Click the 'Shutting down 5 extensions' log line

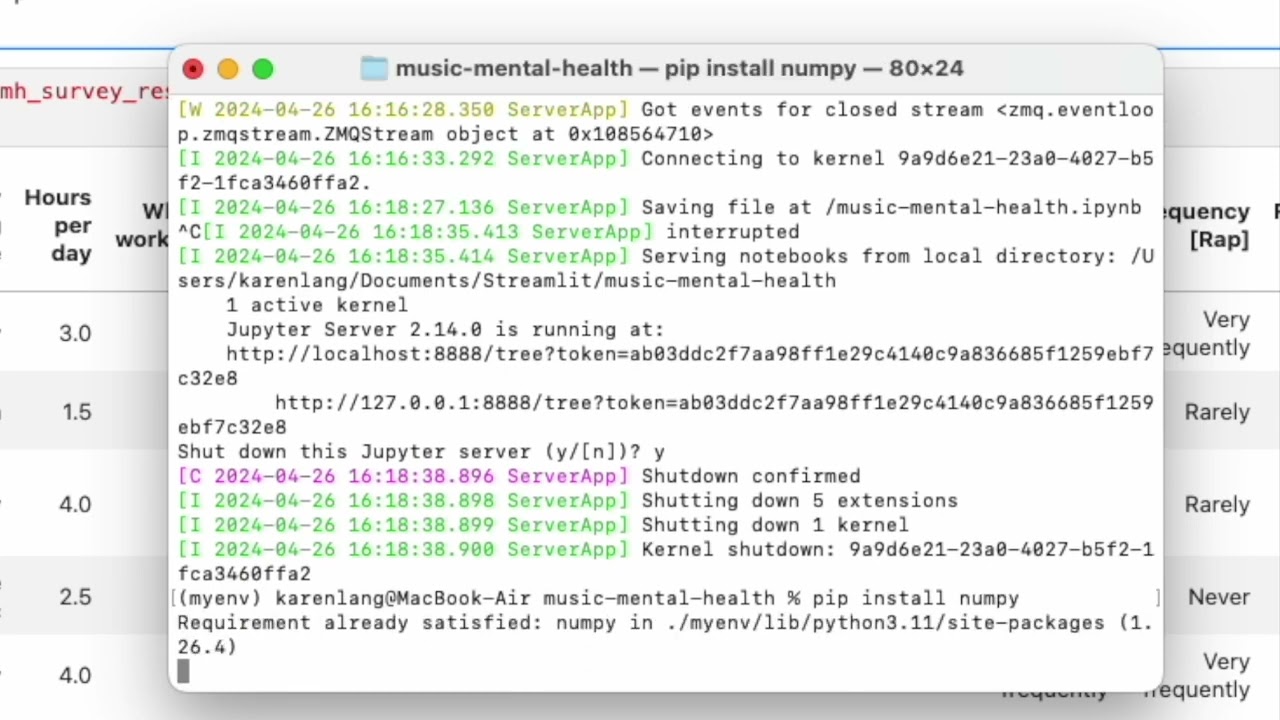pyautogui.click(x=568, y=501)
